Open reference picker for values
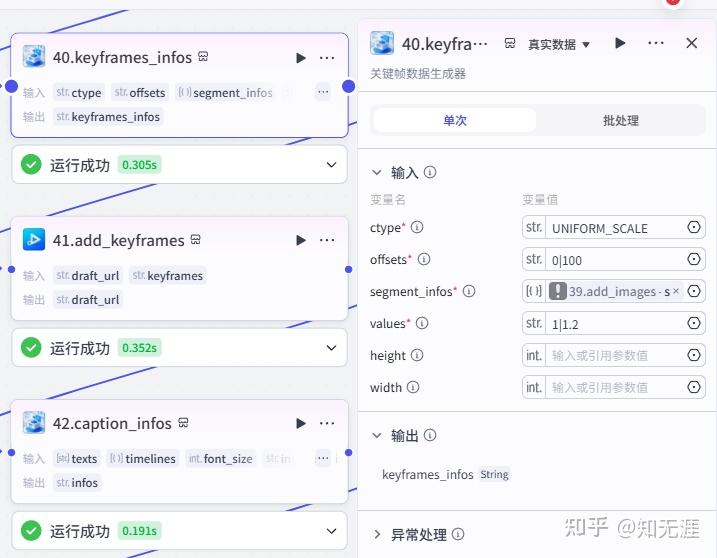717x558 pixels. pos(694,323)
